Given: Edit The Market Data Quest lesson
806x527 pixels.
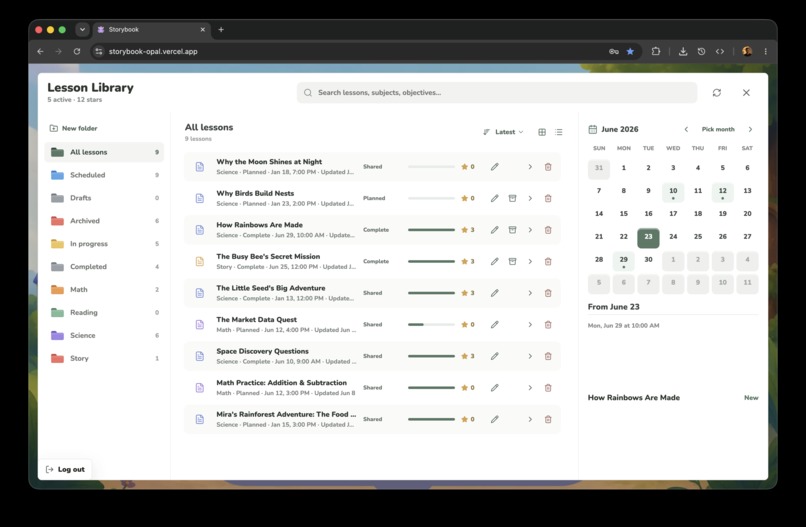Looking at the screenshot, I should (494, 324).
